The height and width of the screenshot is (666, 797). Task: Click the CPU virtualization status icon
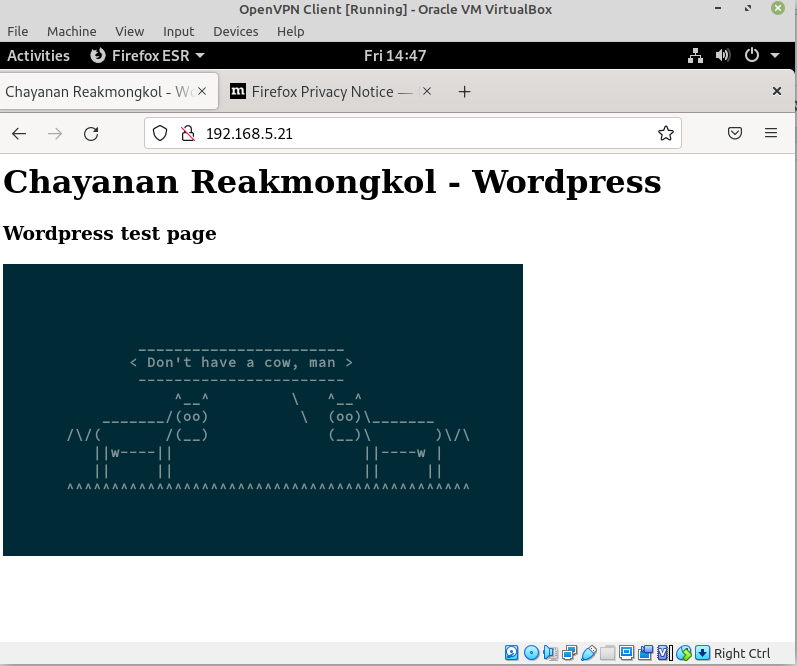click(x=664, y=652)
